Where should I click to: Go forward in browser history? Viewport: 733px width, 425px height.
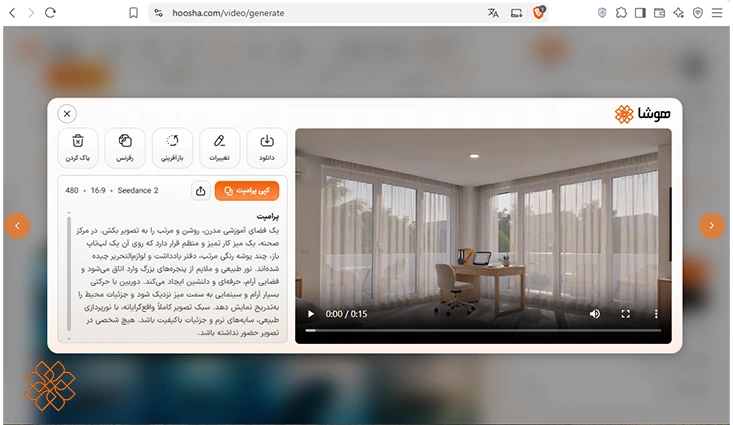31,13
